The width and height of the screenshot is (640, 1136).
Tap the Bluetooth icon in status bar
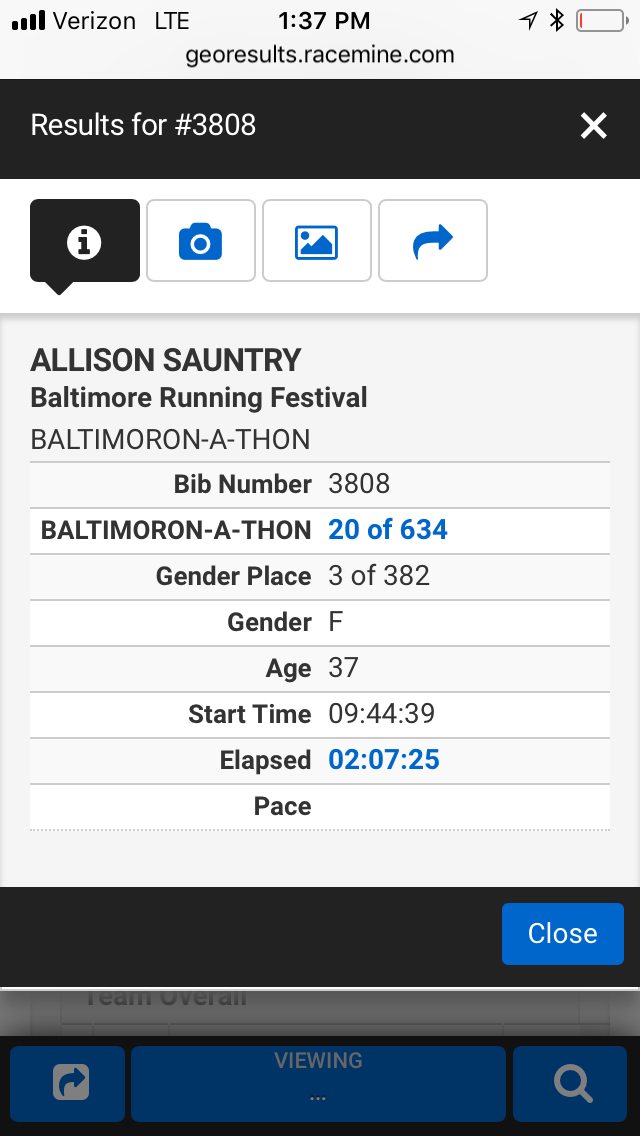pos(558,18)
